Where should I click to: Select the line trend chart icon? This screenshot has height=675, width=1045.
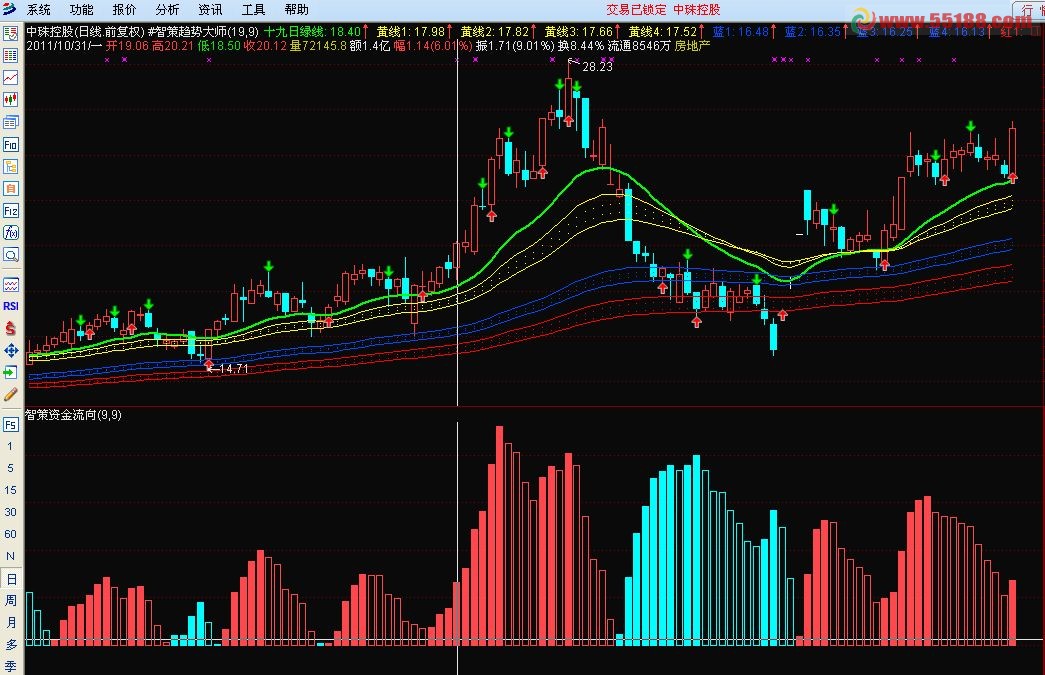11,78
